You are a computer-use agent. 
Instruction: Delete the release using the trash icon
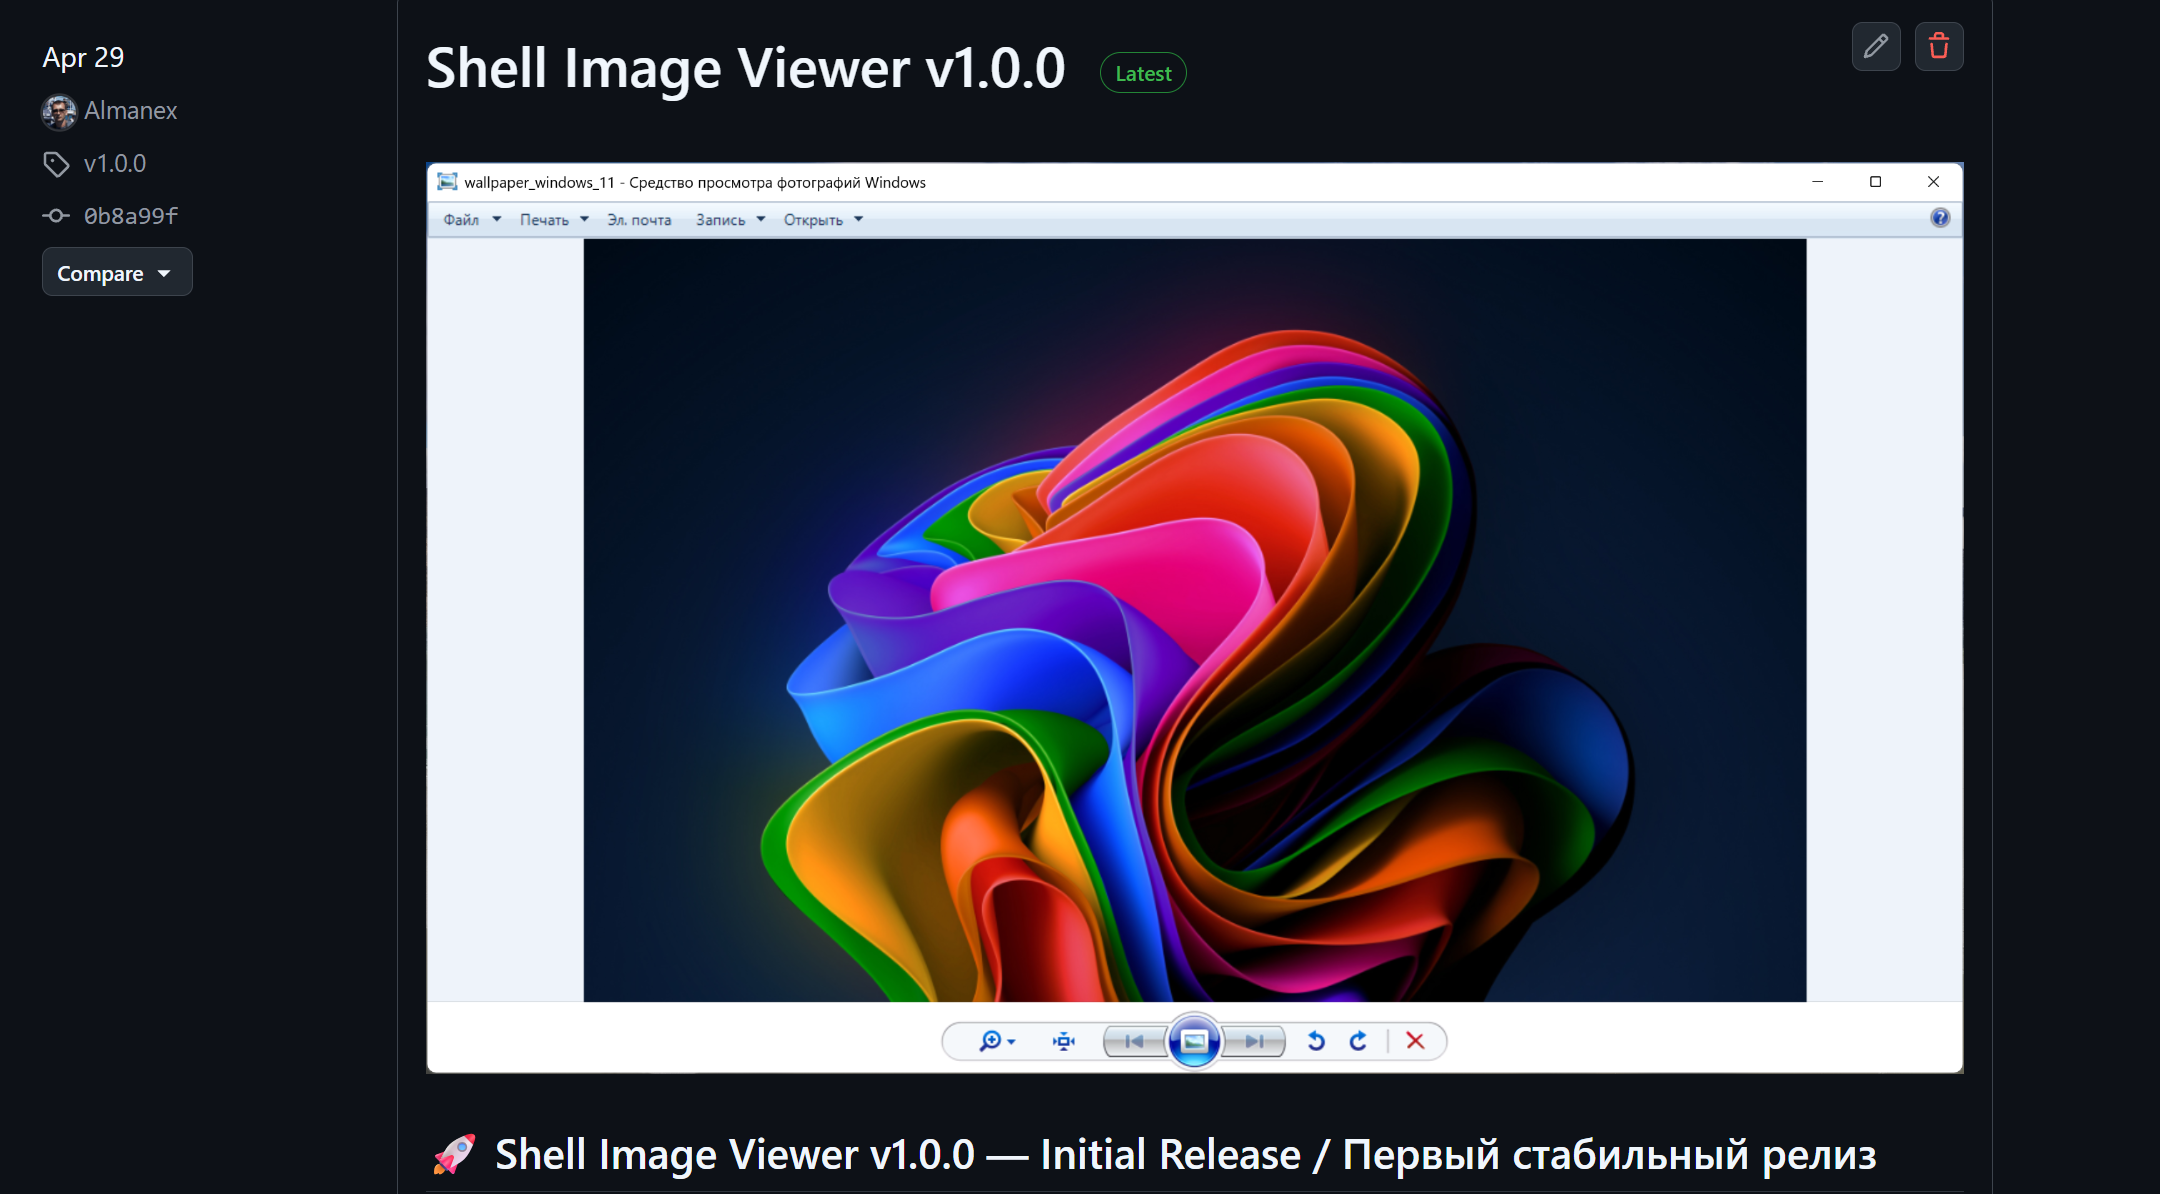pos(1939,47)
